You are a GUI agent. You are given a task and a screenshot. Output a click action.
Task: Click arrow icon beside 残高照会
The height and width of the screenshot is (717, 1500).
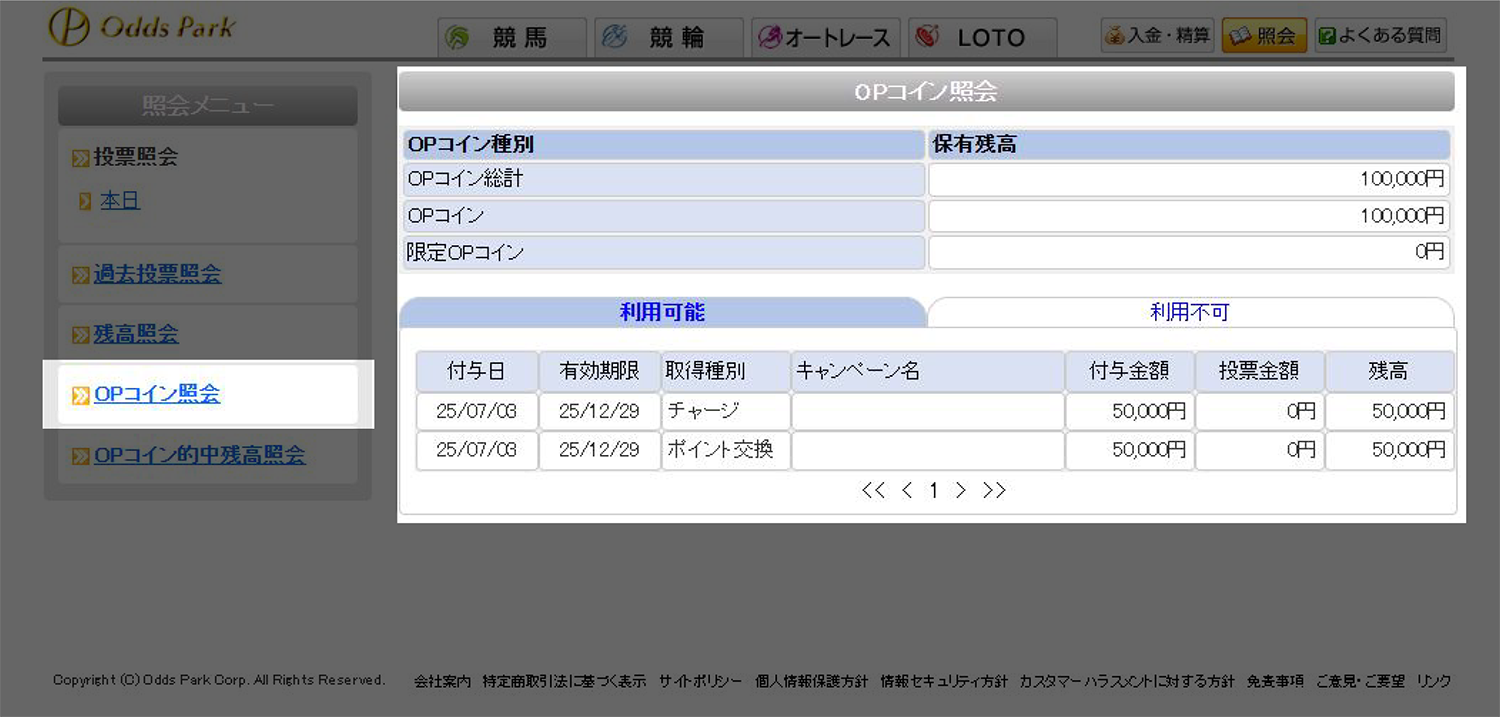tap(81, 335)
